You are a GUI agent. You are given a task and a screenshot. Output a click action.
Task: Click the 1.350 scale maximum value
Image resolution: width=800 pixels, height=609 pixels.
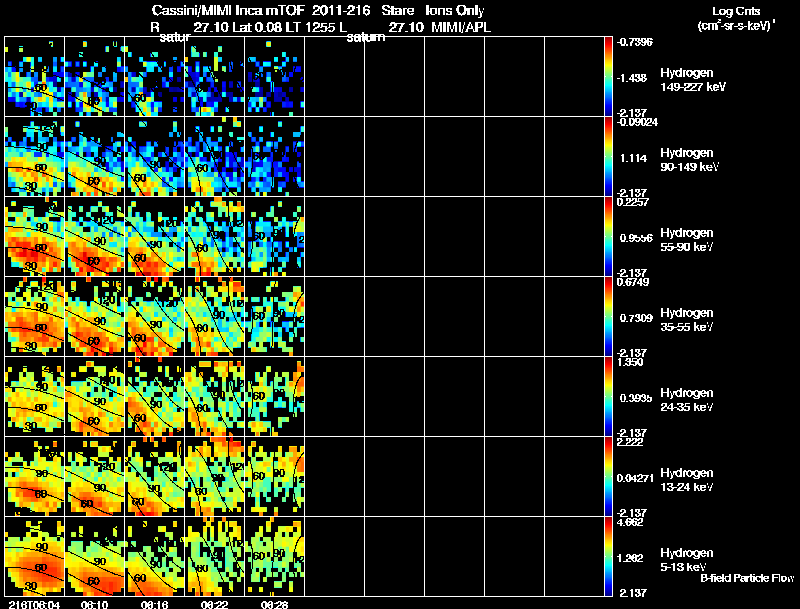[x=630, y=362]
